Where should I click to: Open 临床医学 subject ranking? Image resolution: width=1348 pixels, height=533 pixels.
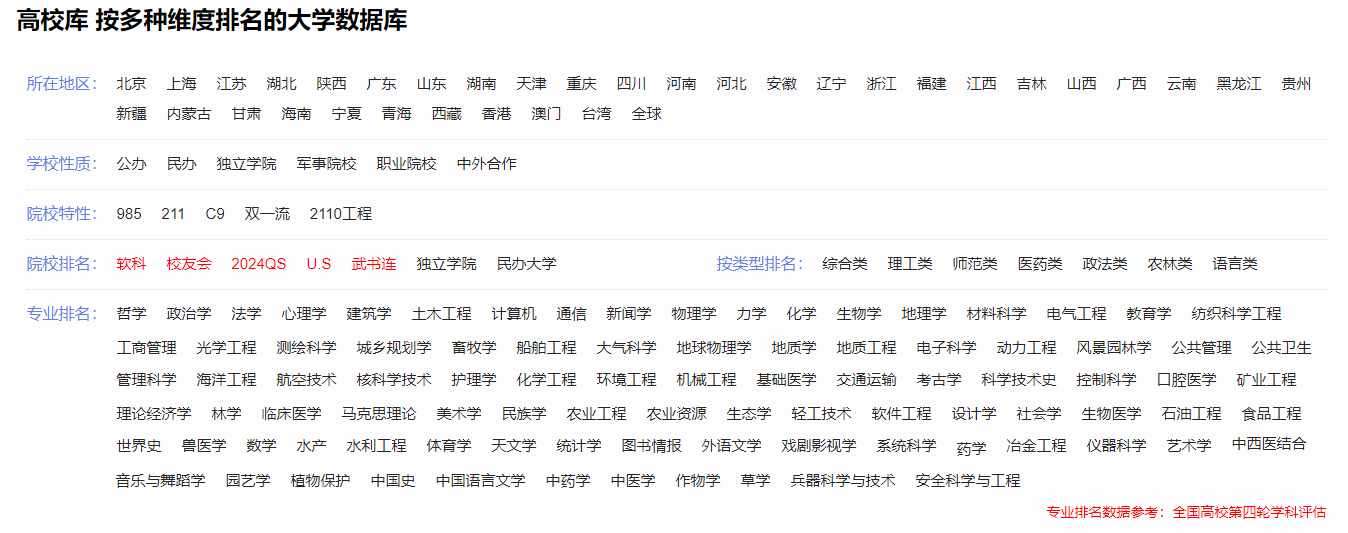(291, 414)
